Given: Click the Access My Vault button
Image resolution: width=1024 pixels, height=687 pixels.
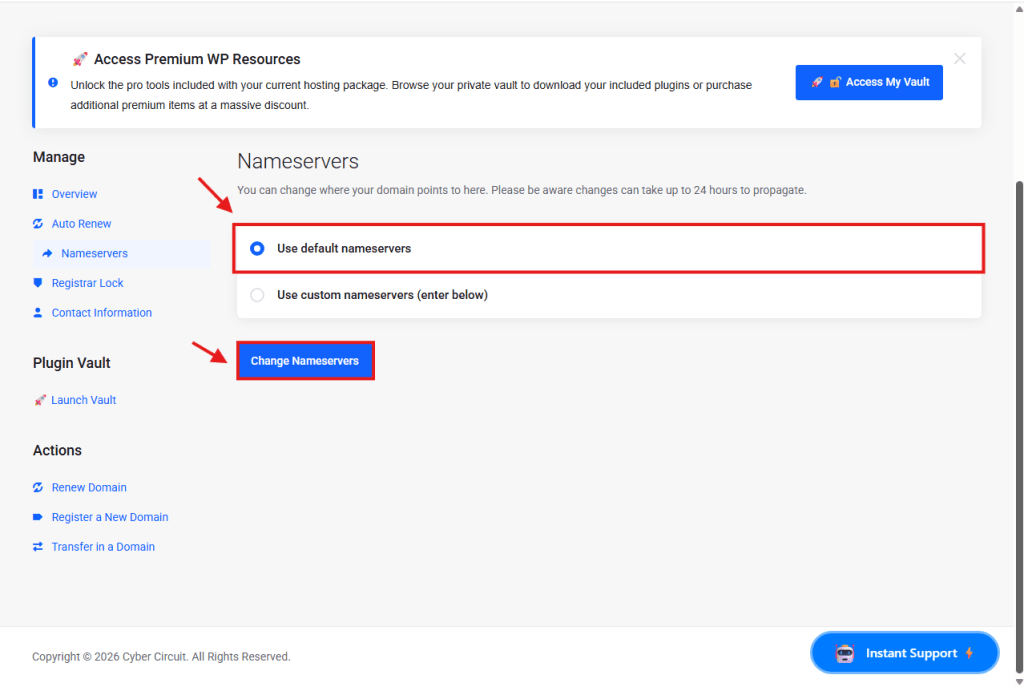Looking at the screenshot, I should pyautogui.click(x=868, y=82).
